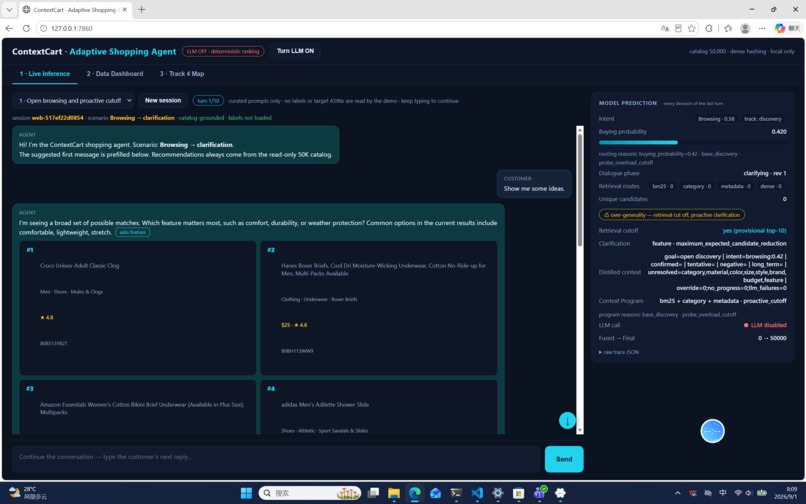806x504 pixels.
Task: Open the Windows taskbar search box
Action: tap(310, 493)
